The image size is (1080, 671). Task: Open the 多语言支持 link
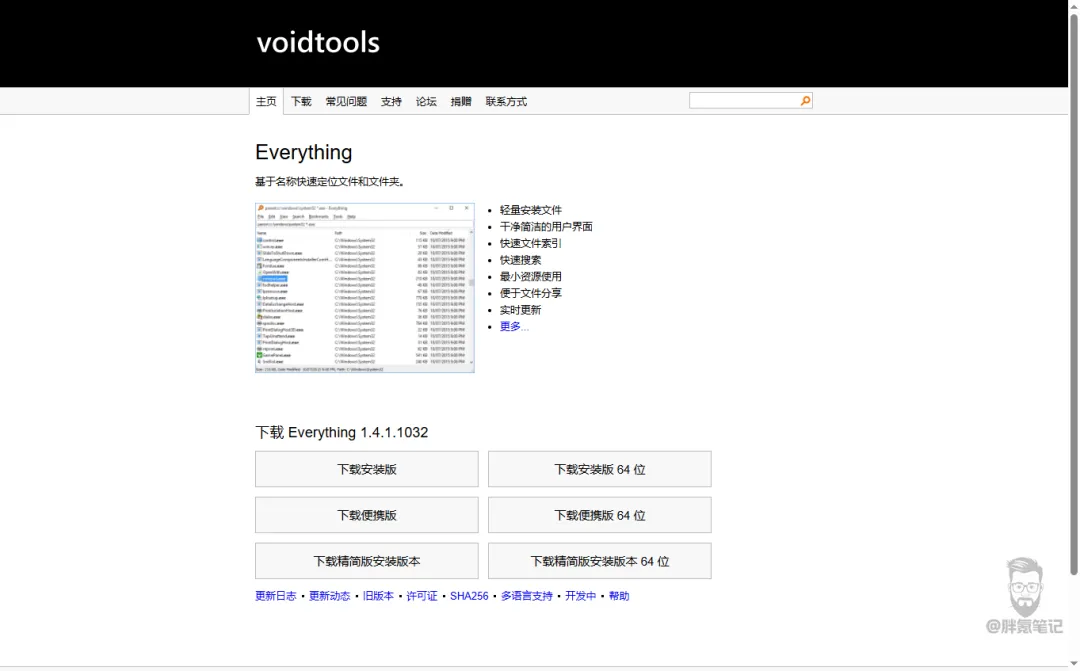[x=526, y=596]
